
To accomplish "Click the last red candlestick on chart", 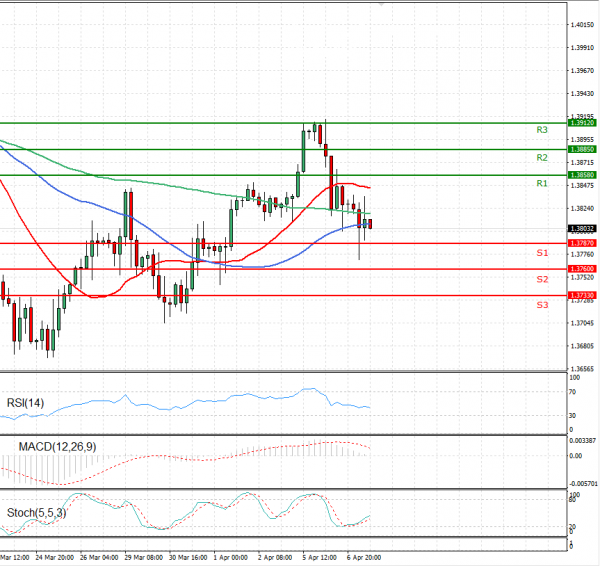I will [x=370, y=224].
